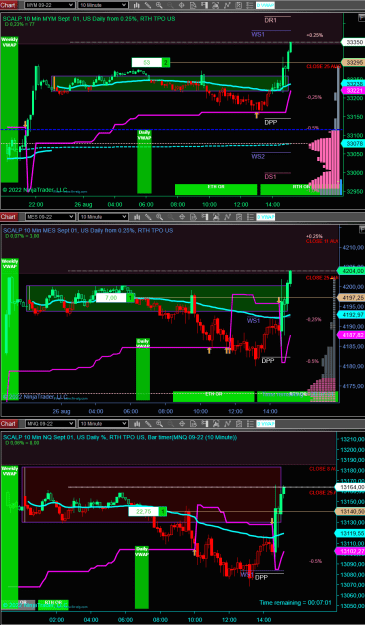Click the DR1 level label on MYM chart
This screenshot has width=365, height=625.
pyautogui.click(x=271, y=20)
